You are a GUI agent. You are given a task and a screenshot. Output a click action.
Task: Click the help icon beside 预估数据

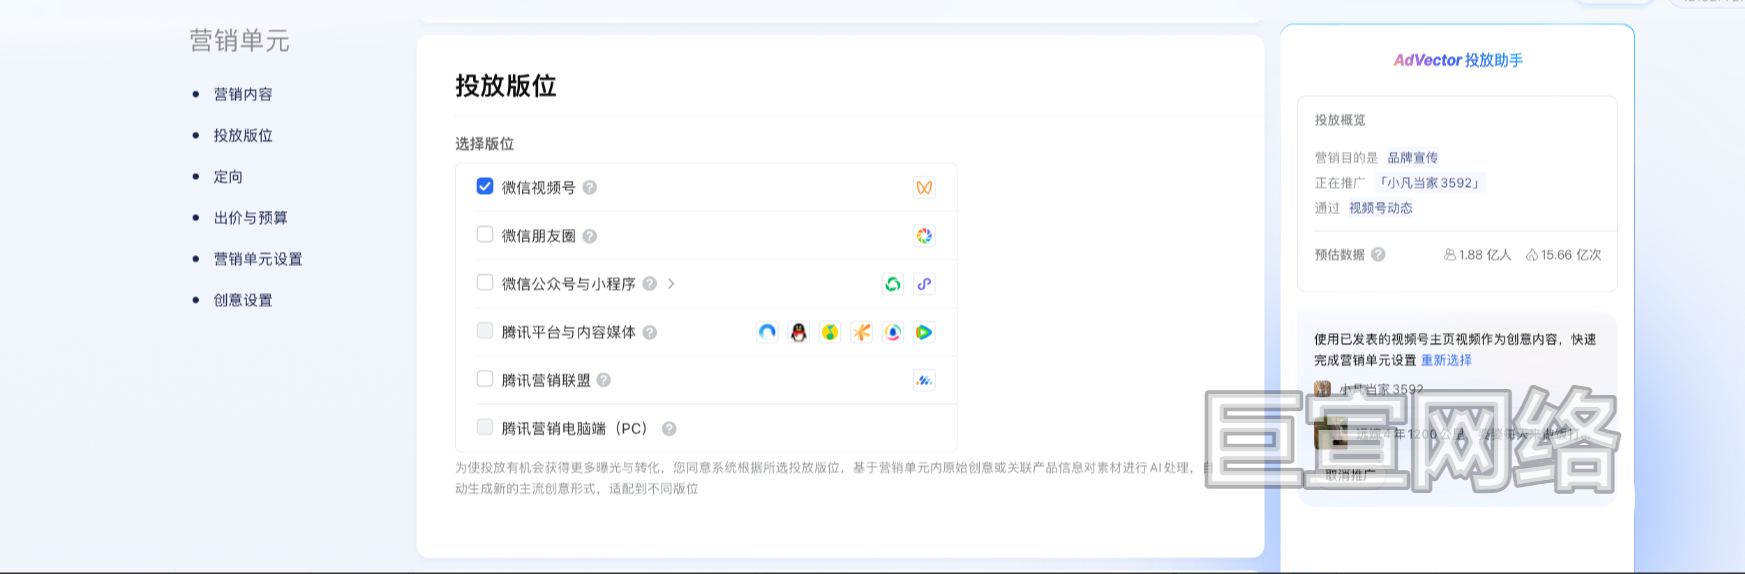pyautogui.click(x=1378, y=255)
